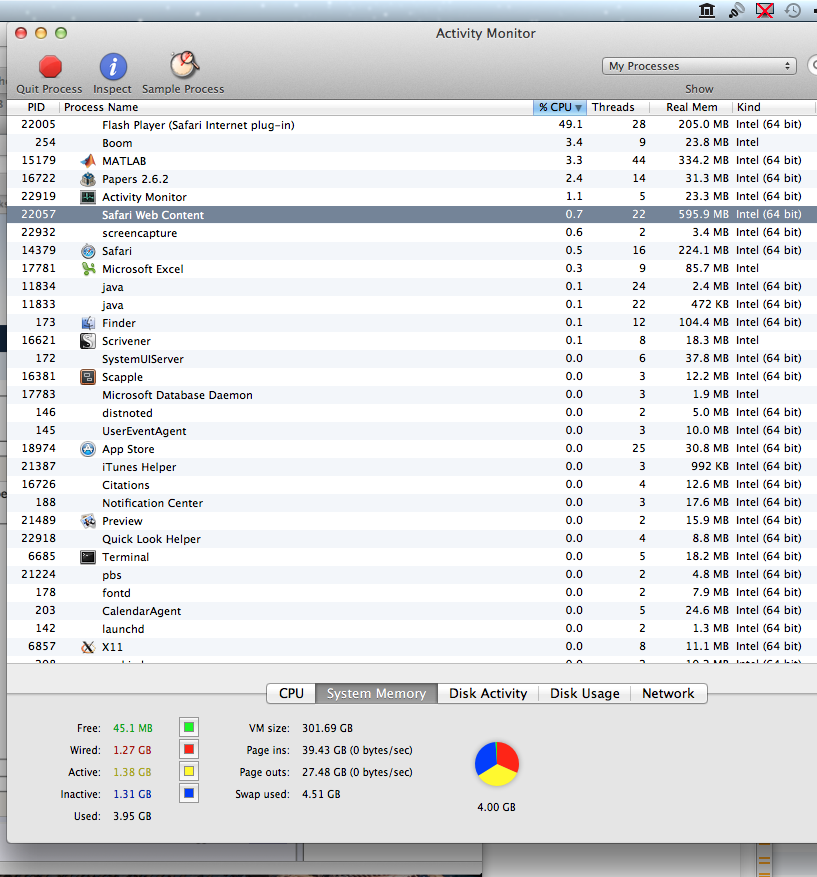The height and width of the screenshot is (877, 817).
Task: Select the distnoted process row
Action: (x=412, y=413)
